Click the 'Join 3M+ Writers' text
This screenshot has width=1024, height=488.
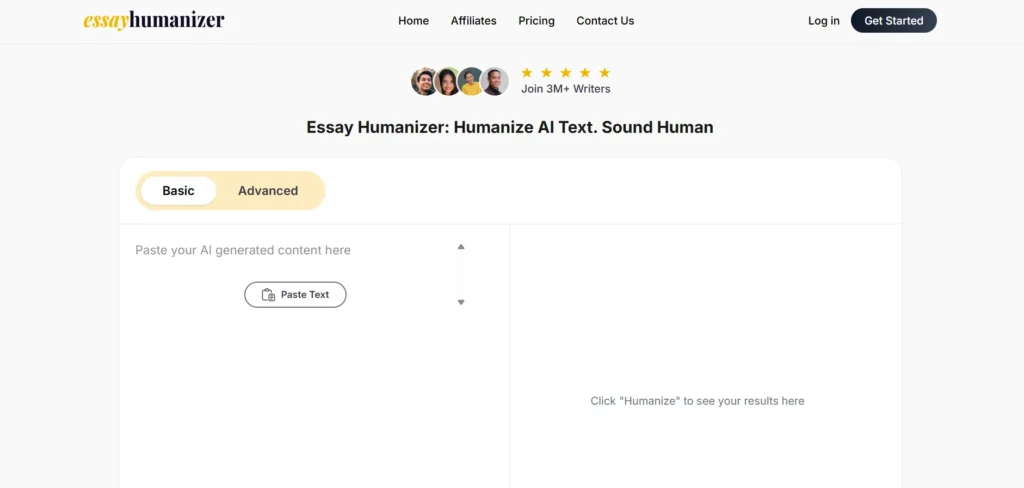[x=566, y=89]
